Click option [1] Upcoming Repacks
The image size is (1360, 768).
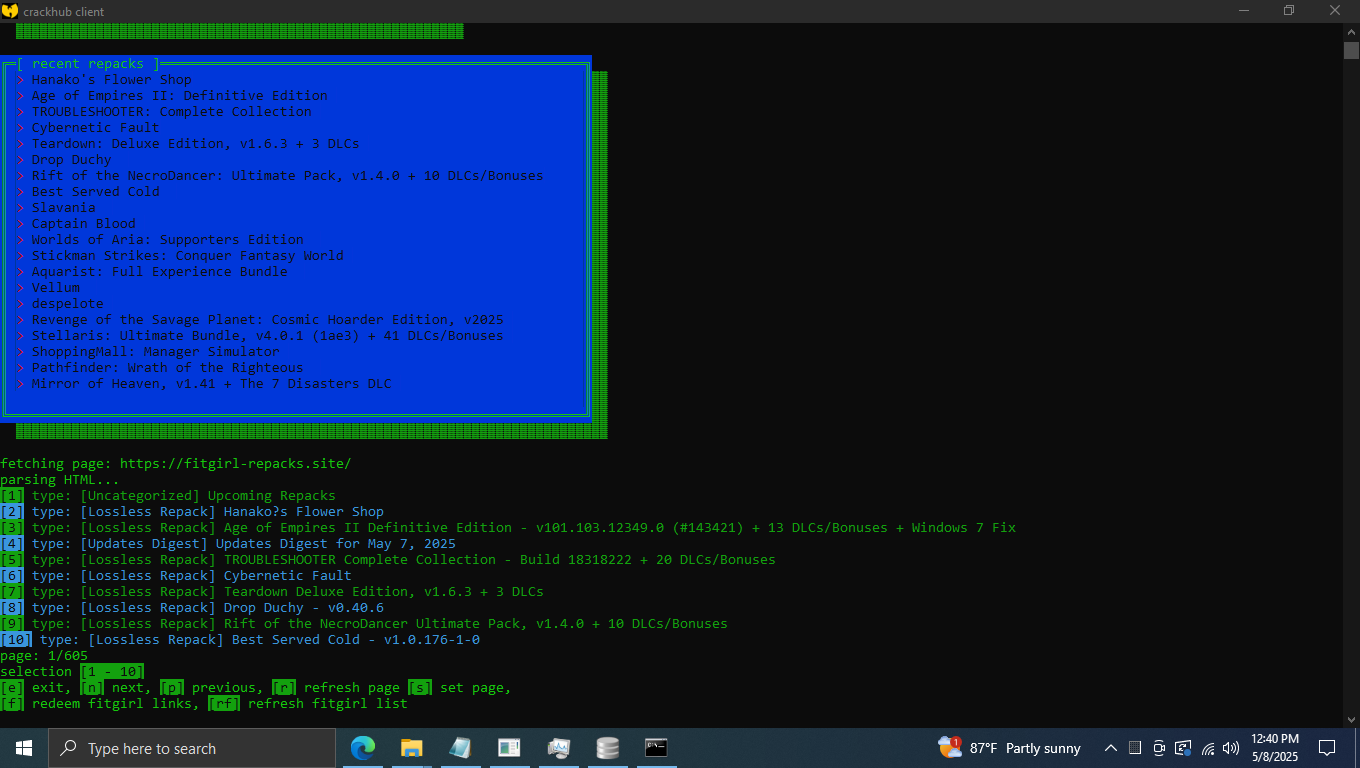[168, 495]
